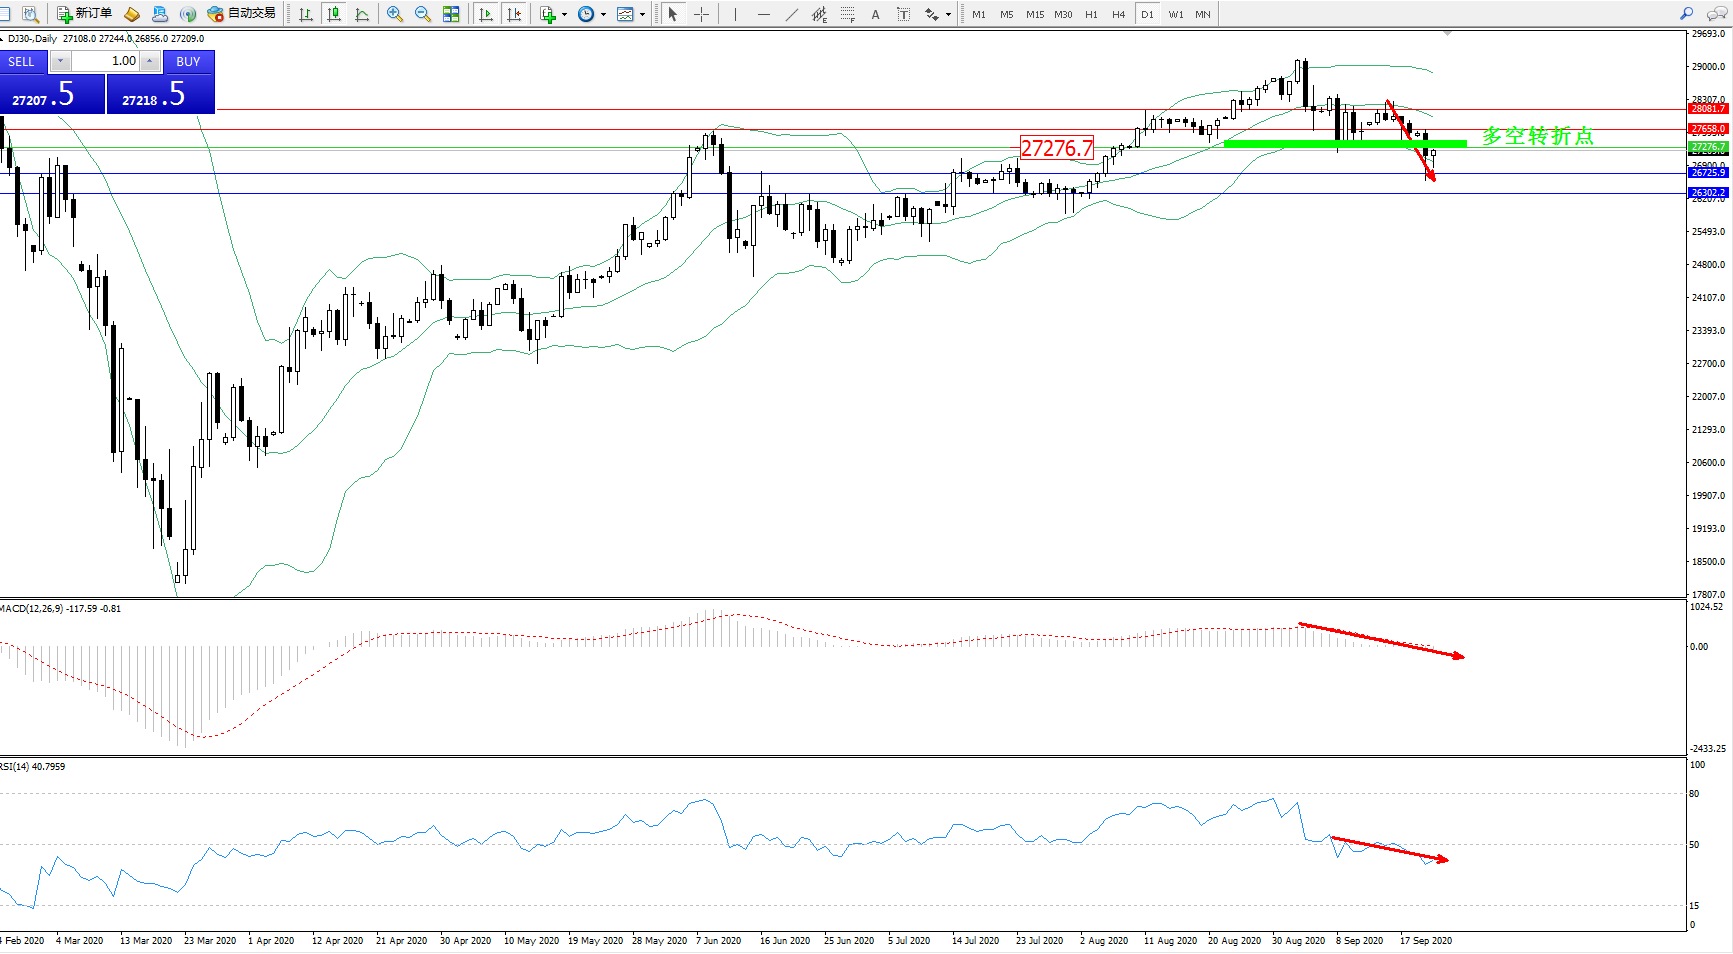1733x954 pixels.
Task: Click the New Order (新订单) button
Action: (84, 14)
